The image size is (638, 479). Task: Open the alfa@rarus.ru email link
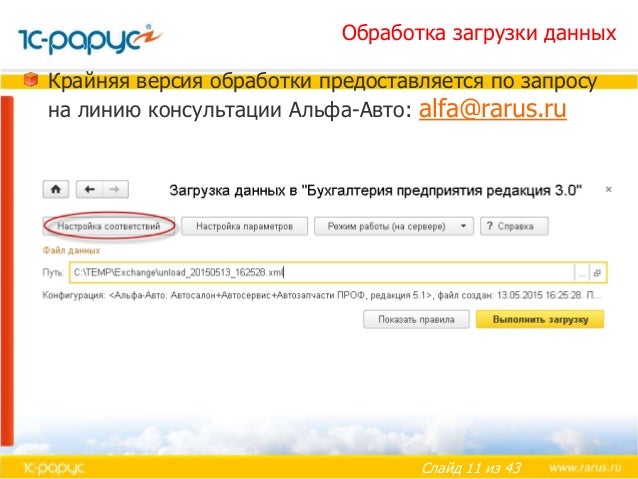pos(493,109)
